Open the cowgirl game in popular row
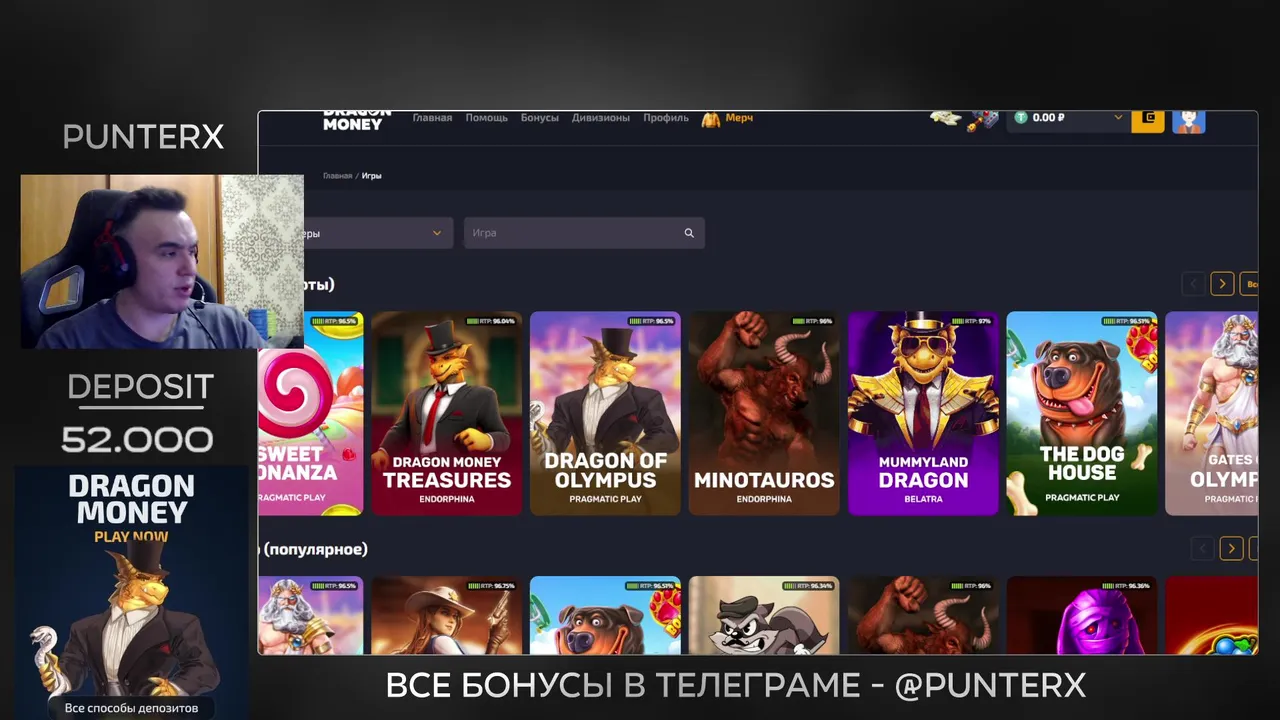The image size is (1280, 720). pyautogui.click(x=446, y=615)
